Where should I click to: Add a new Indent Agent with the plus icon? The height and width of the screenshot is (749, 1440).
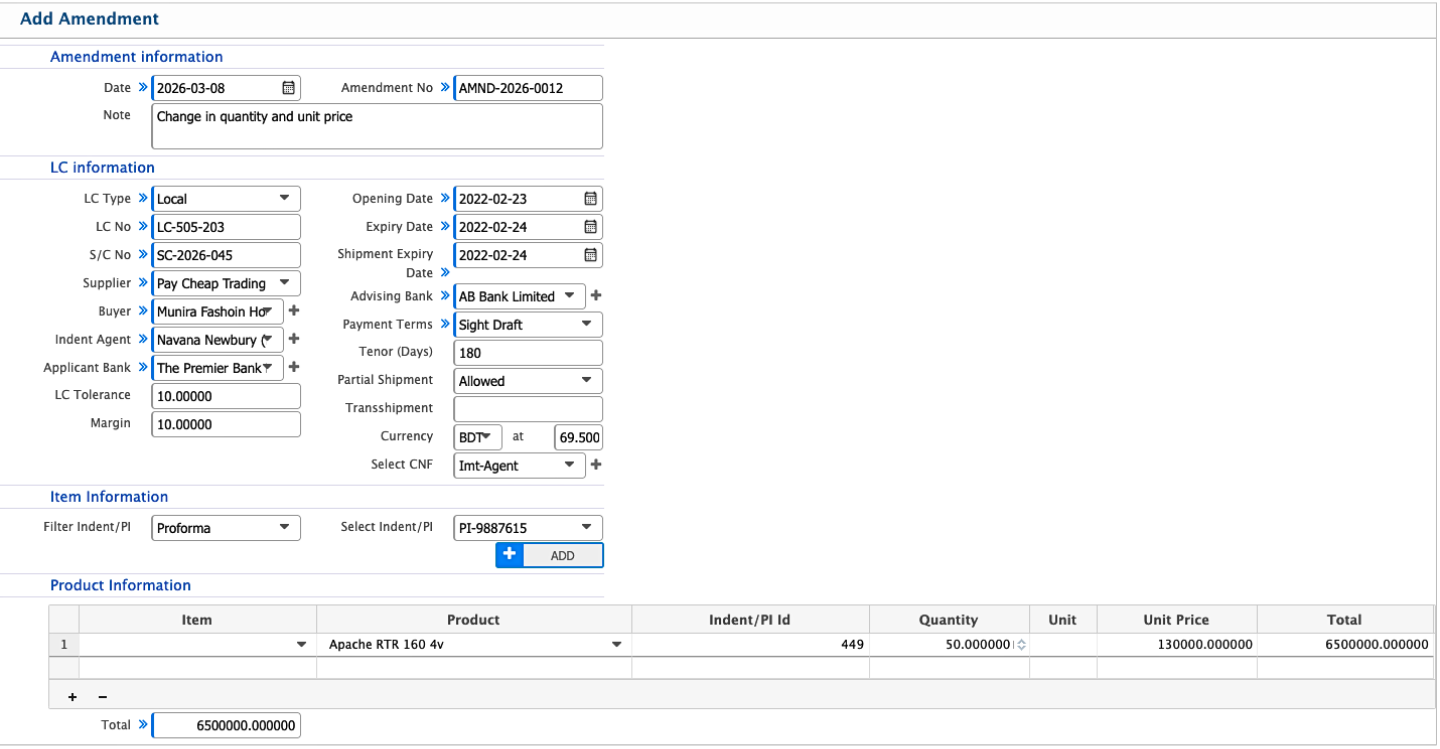point(295,339)
